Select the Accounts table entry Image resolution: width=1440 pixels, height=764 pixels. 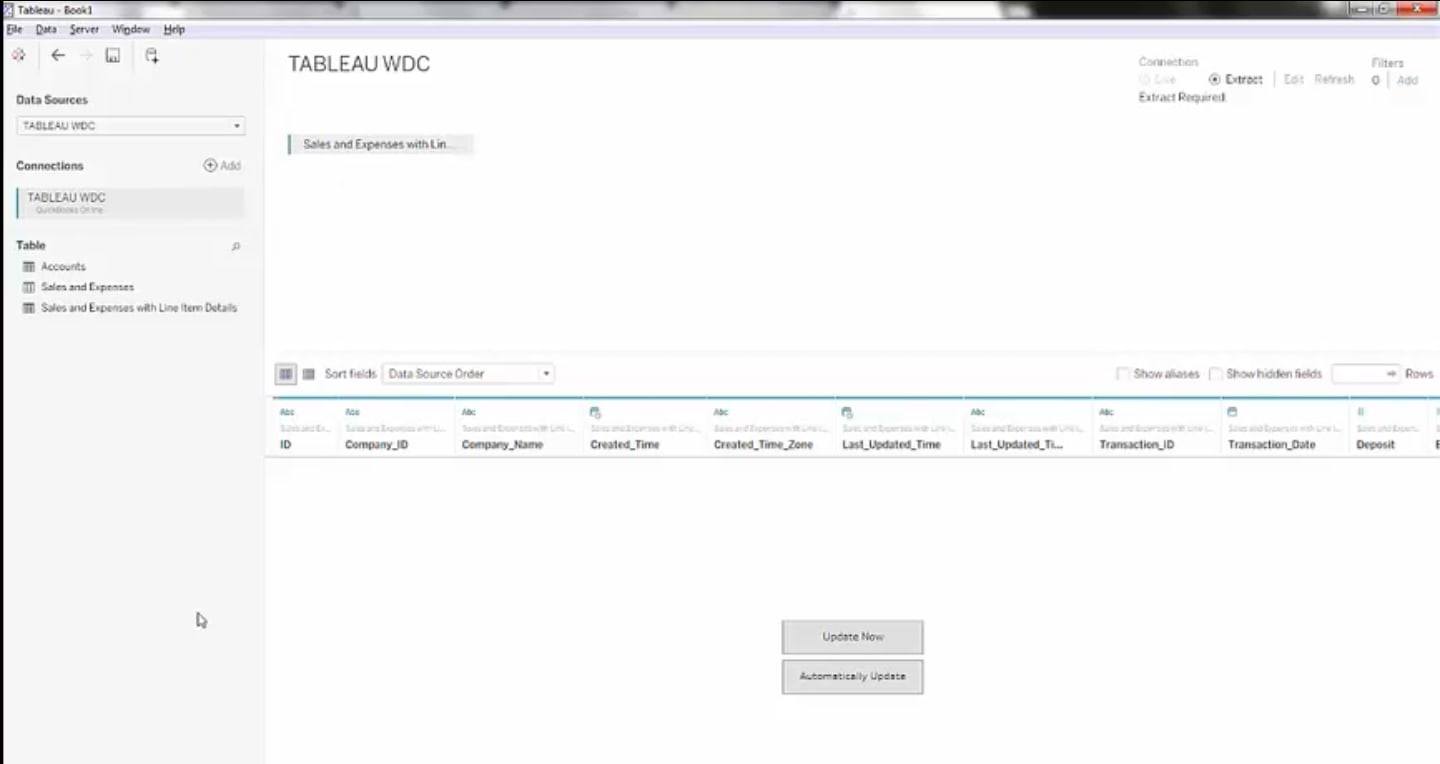63,267
